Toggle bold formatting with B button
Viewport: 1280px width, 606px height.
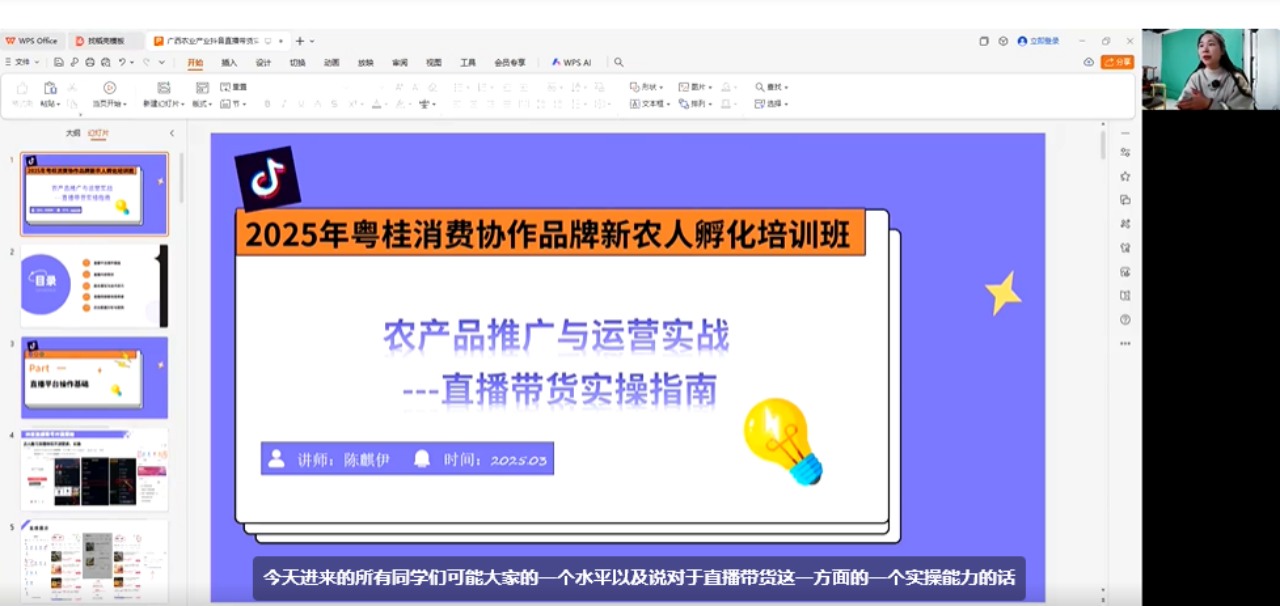[x=268, y=104]
